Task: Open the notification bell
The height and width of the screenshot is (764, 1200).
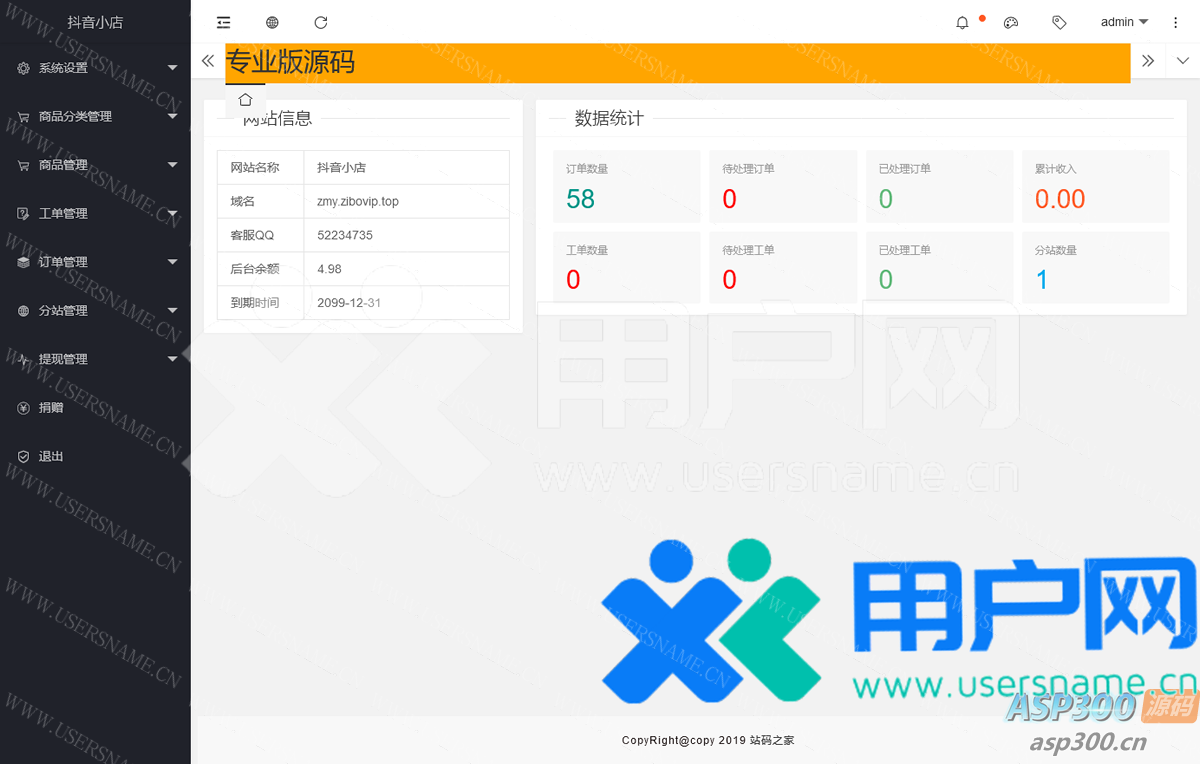Action: 962,23
